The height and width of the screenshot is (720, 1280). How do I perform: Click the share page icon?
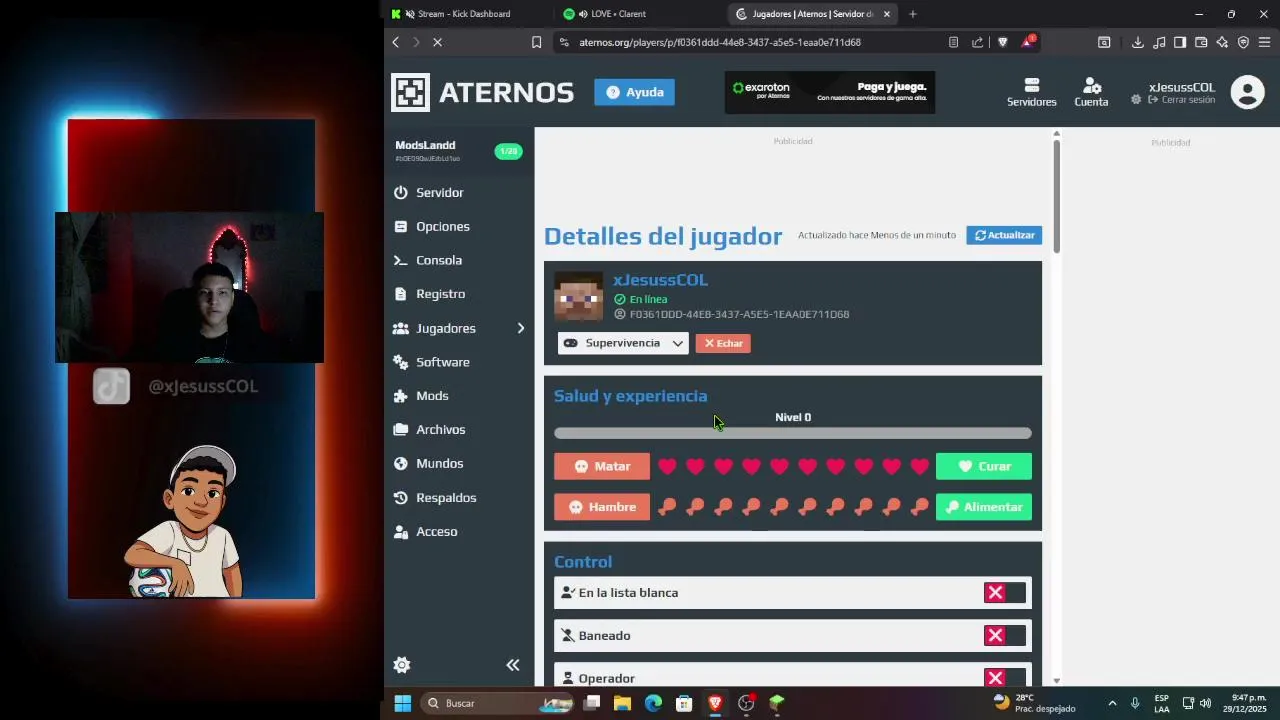[977, 42]
